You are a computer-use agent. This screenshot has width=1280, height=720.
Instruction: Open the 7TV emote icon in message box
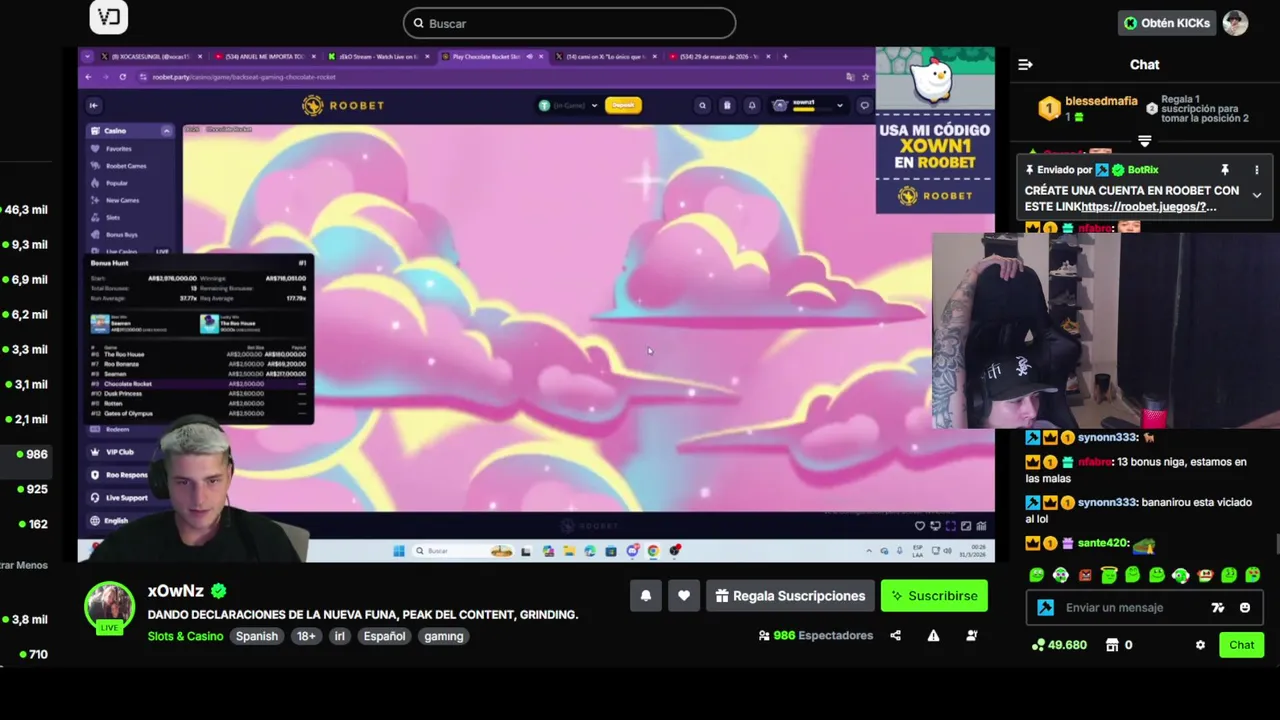click(x=1218, y=607)
